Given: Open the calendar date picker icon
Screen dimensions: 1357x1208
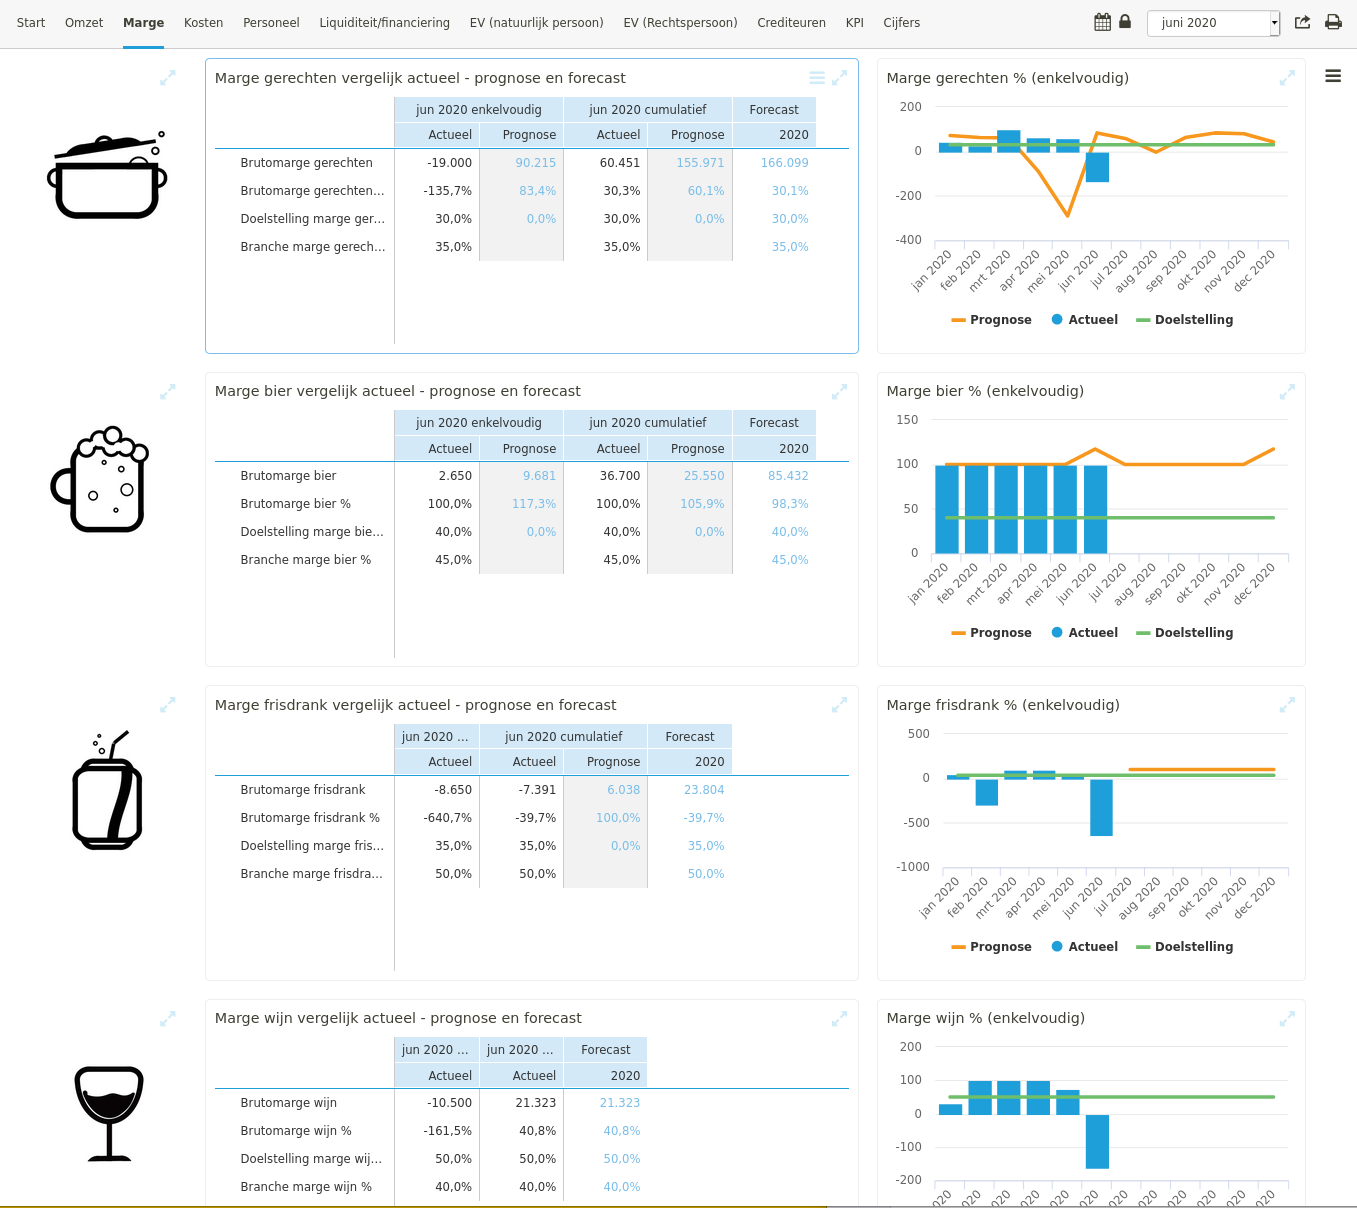Looking at the screenshot, I should click(x=1102, y=22).
